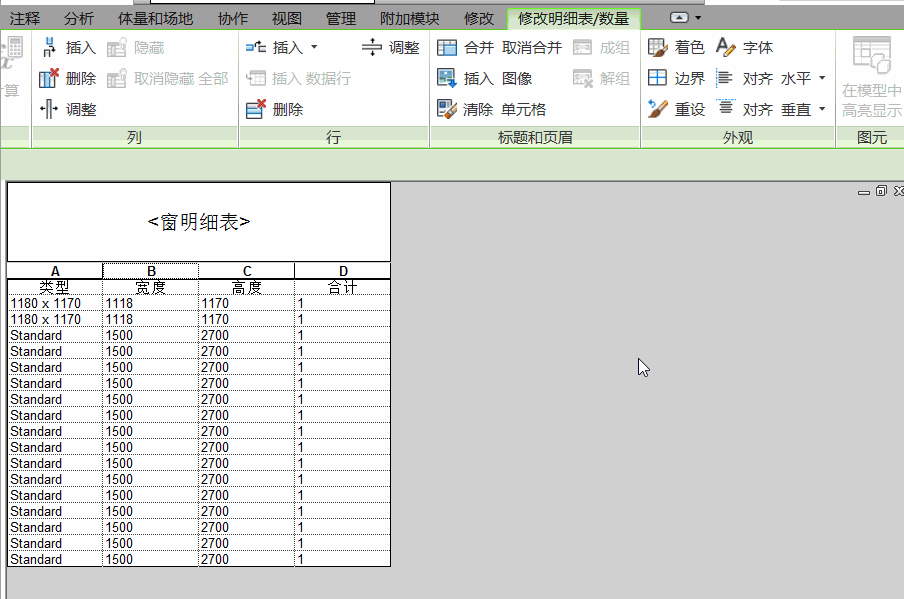This screenshot has width=904, height=599.
Task: Click Delete row icon in 行 panel
Action: [256, 109]
